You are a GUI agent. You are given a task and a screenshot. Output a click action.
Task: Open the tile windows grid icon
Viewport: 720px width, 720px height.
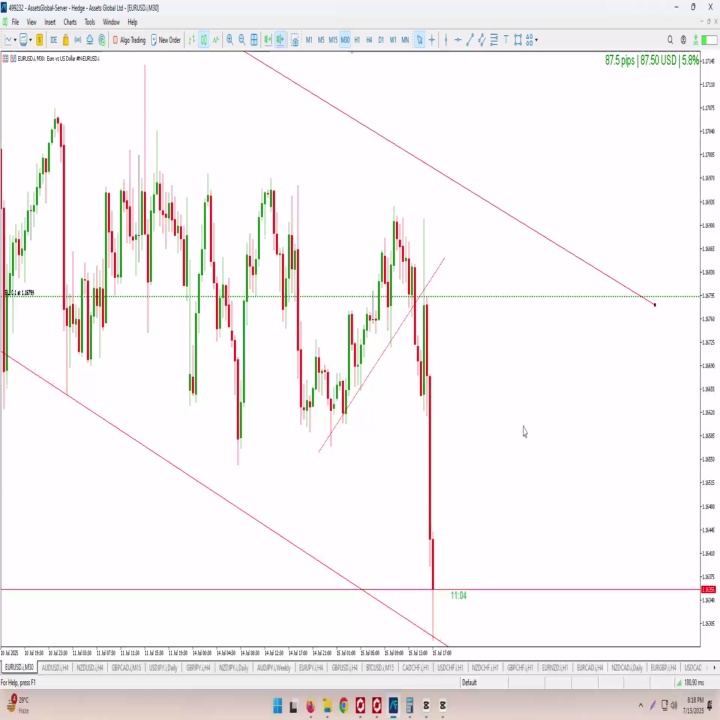point(254,40)
